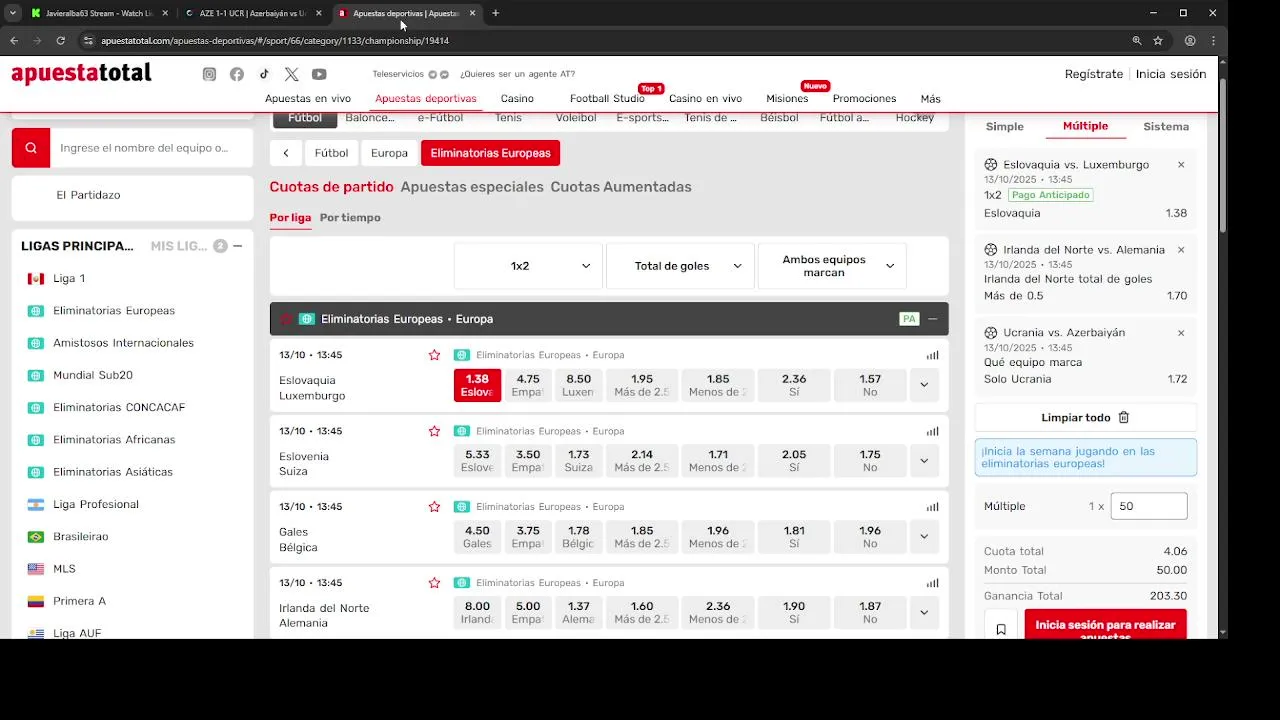Viewport: 1280px width, 720px height.
Task: Select 4.50 Gales win odds
Action: click(477, 537)
